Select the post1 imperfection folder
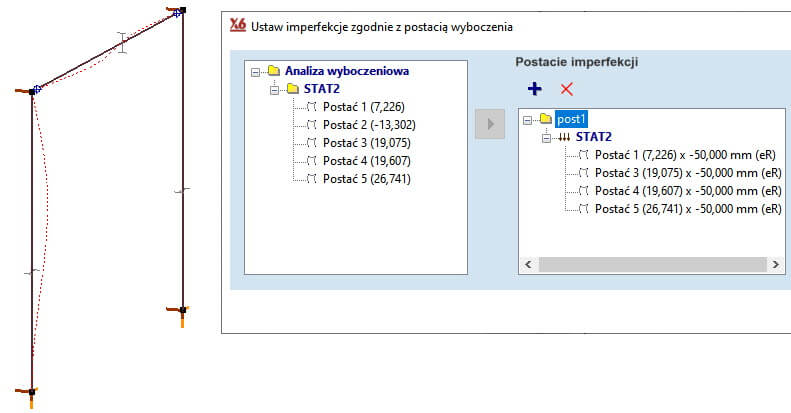The height and width of the screenshot is (413, 791). point(572,119)
